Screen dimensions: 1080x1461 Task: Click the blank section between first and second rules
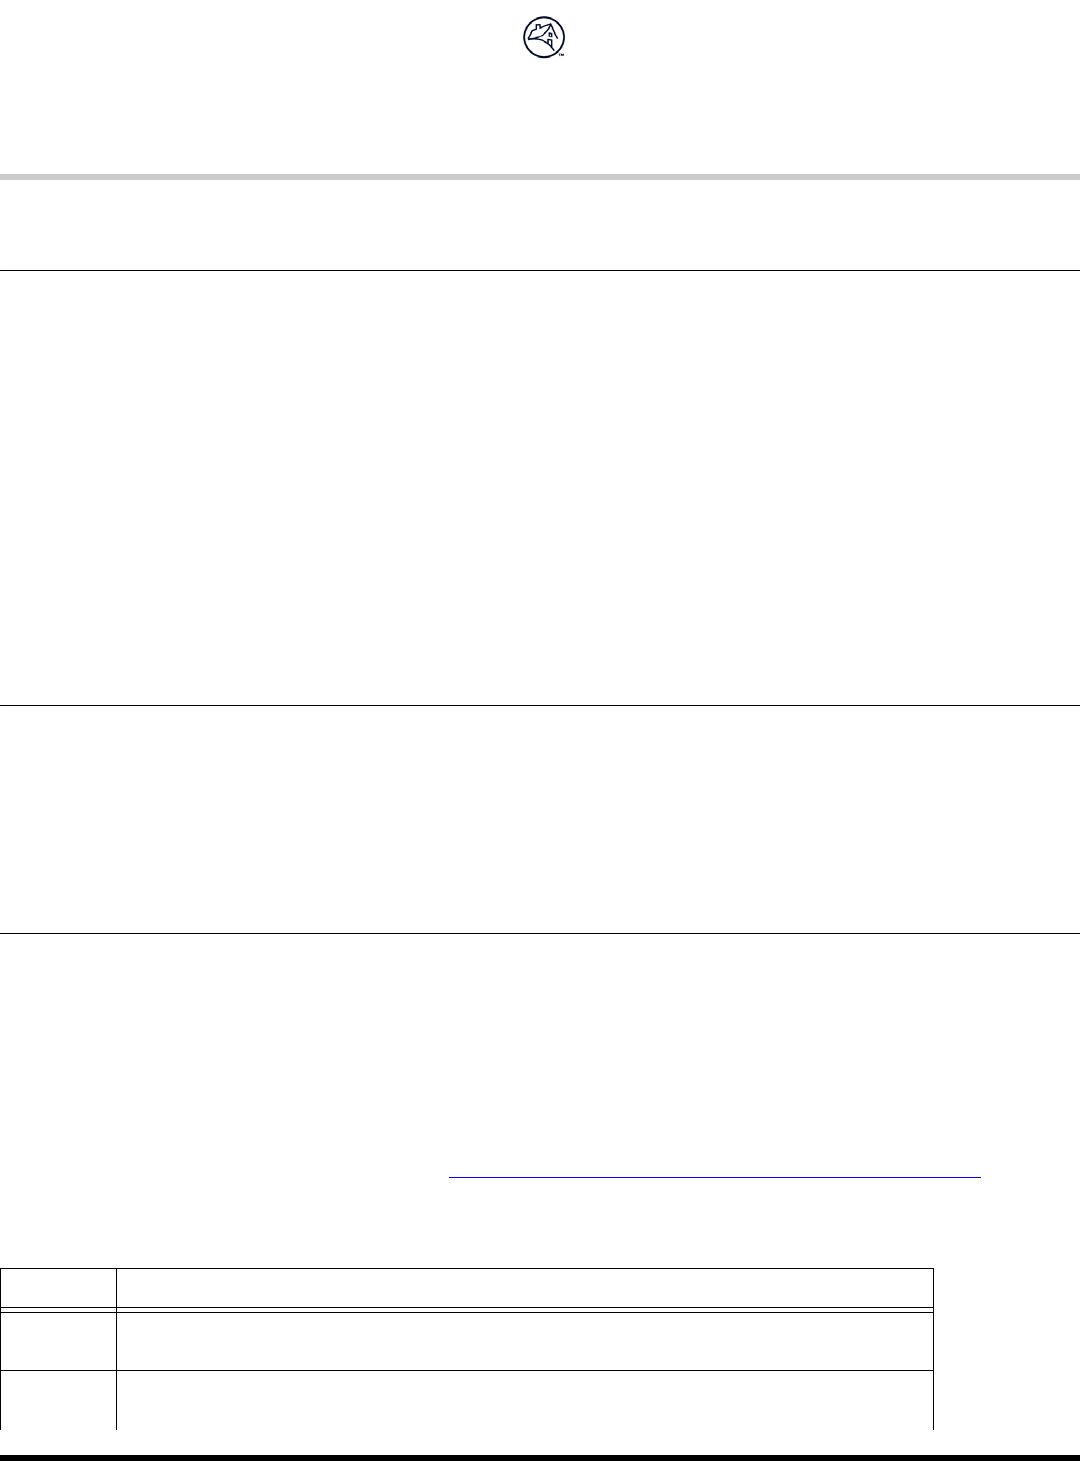pos(540,488)
